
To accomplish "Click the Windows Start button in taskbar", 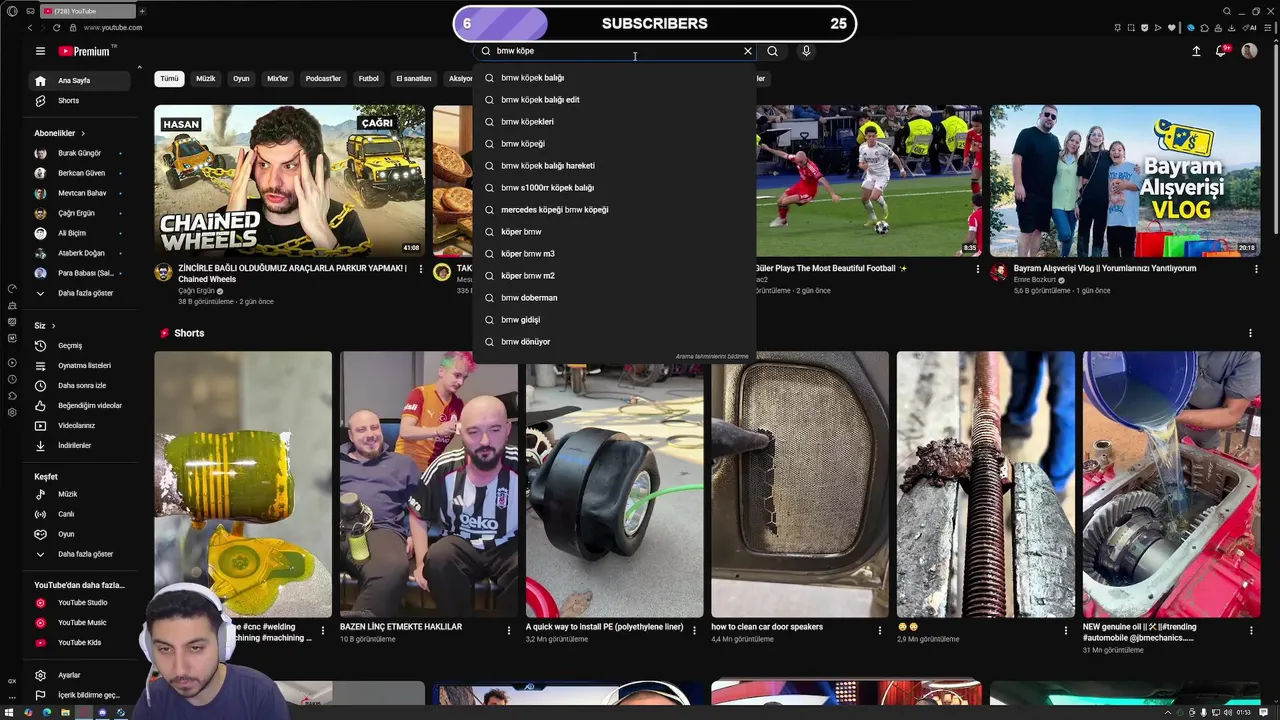I will coord(11,713).
